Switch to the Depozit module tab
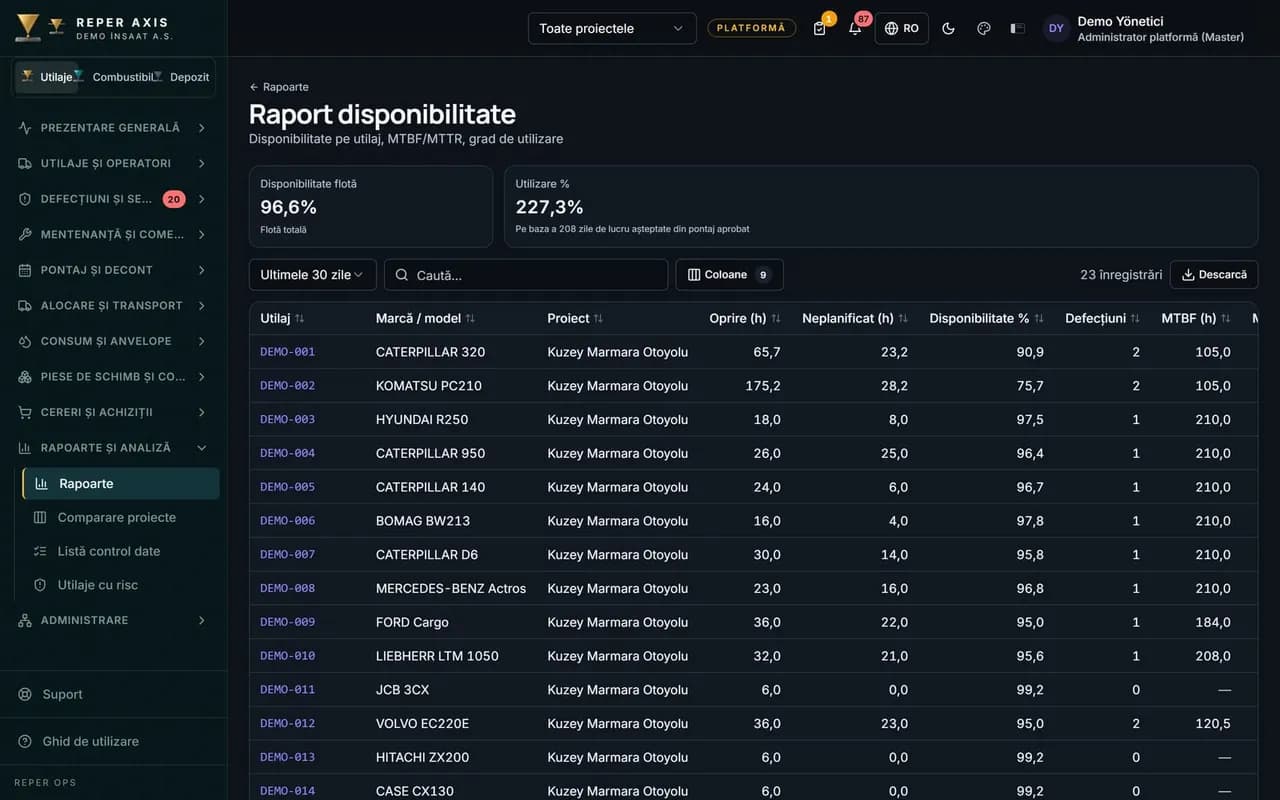The width and height of the screenshot is (1280, 800). click(189, 77)
